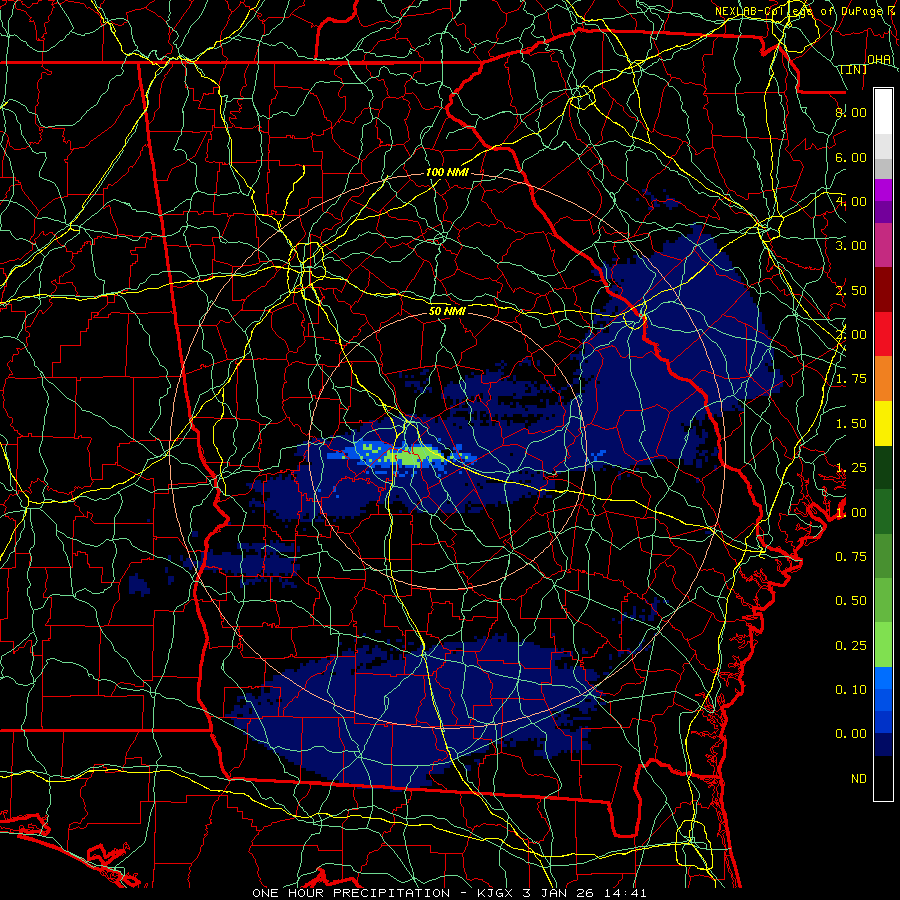Click the dark red 2.50 legend swatch
900x900 pixels.
tap(883, 290)
